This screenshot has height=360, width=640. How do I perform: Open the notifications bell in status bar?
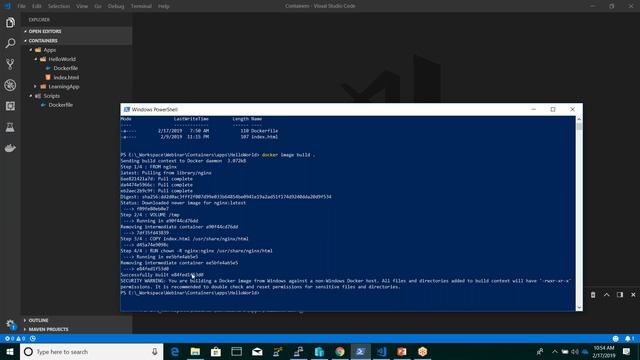[629, 338]
